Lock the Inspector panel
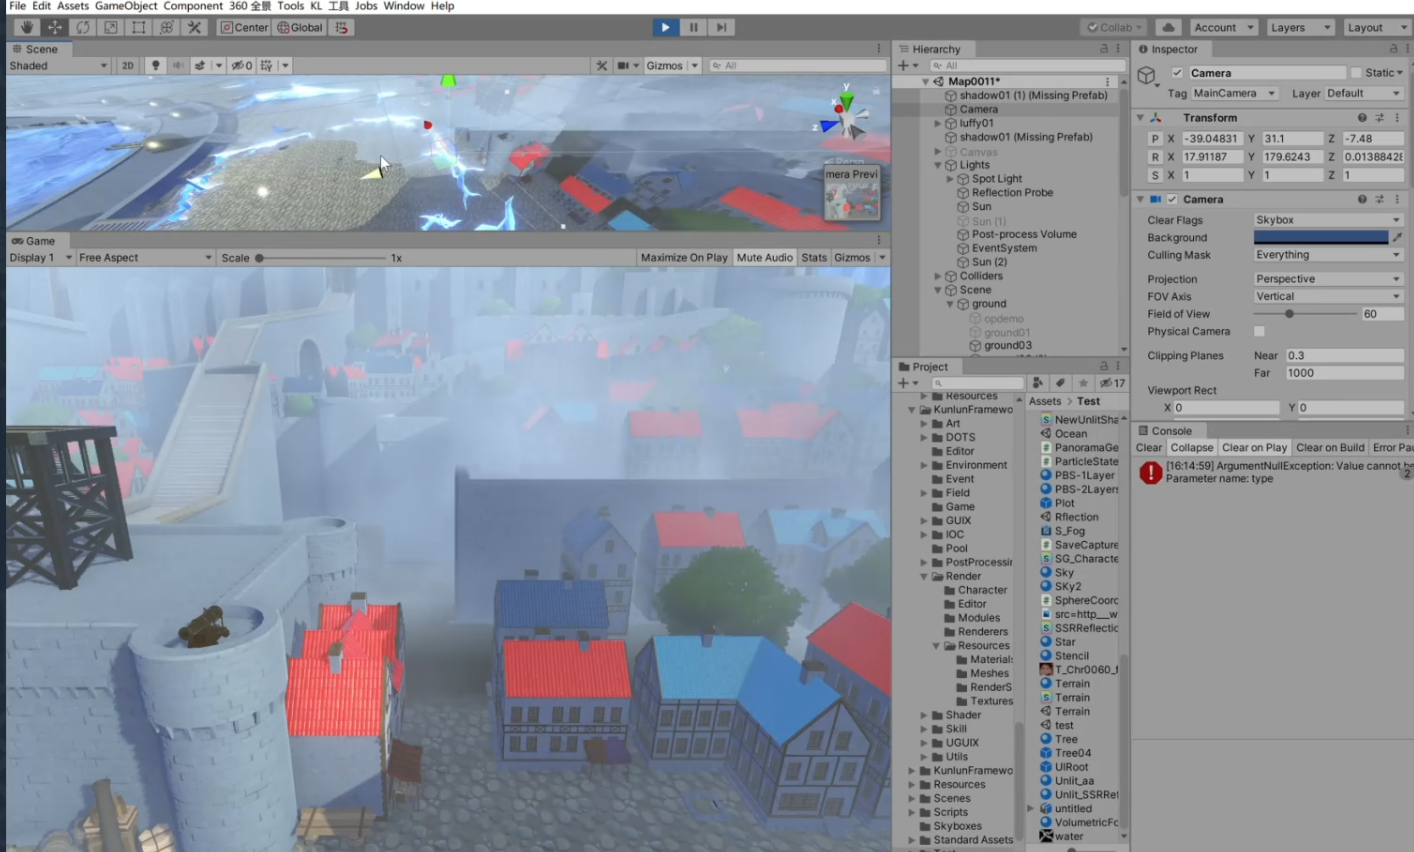This screenshot has height=852, width=1414. pyautogui.click(x=1393, y=48)
